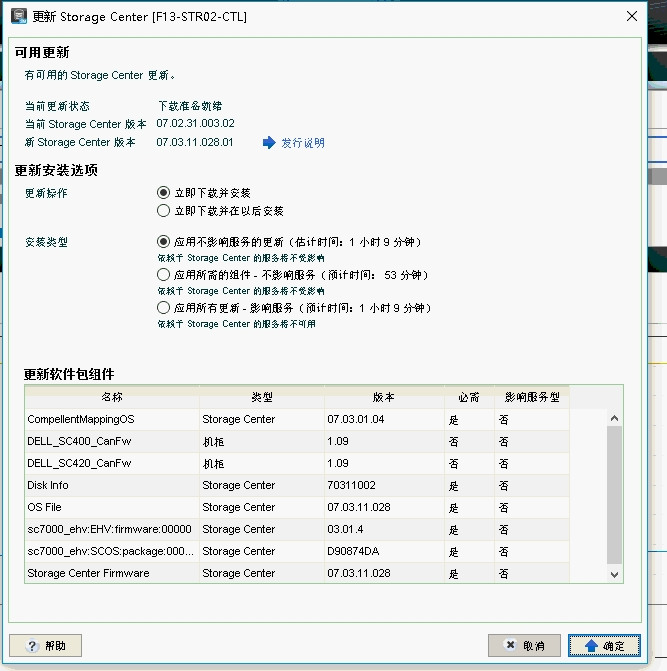Click up arrow icon on 确定 button
This screenshot has width=667, height=671.
(591, 646)
